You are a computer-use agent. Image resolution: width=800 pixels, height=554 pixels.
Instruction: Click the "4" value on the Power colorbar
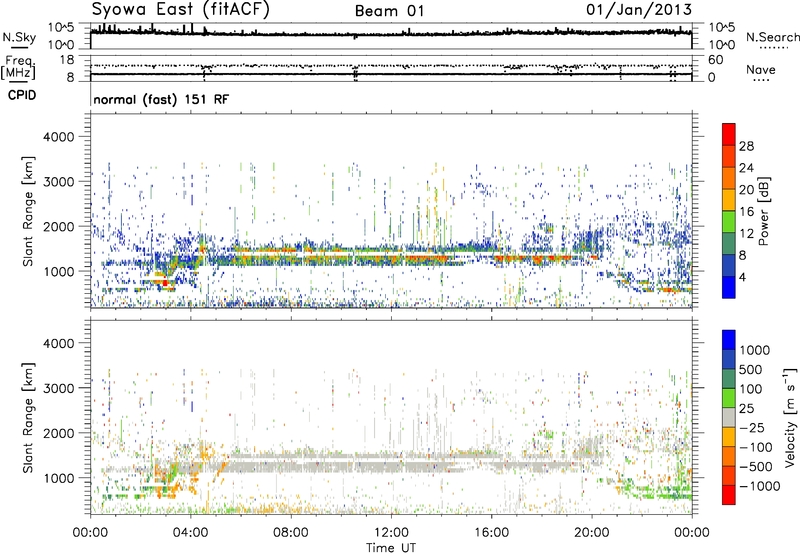[x=743, y=278]
